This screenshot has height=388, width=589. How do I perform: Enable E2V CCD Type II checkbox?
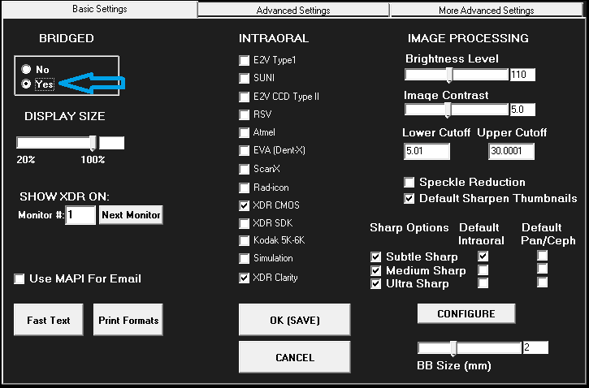point(244,97)
